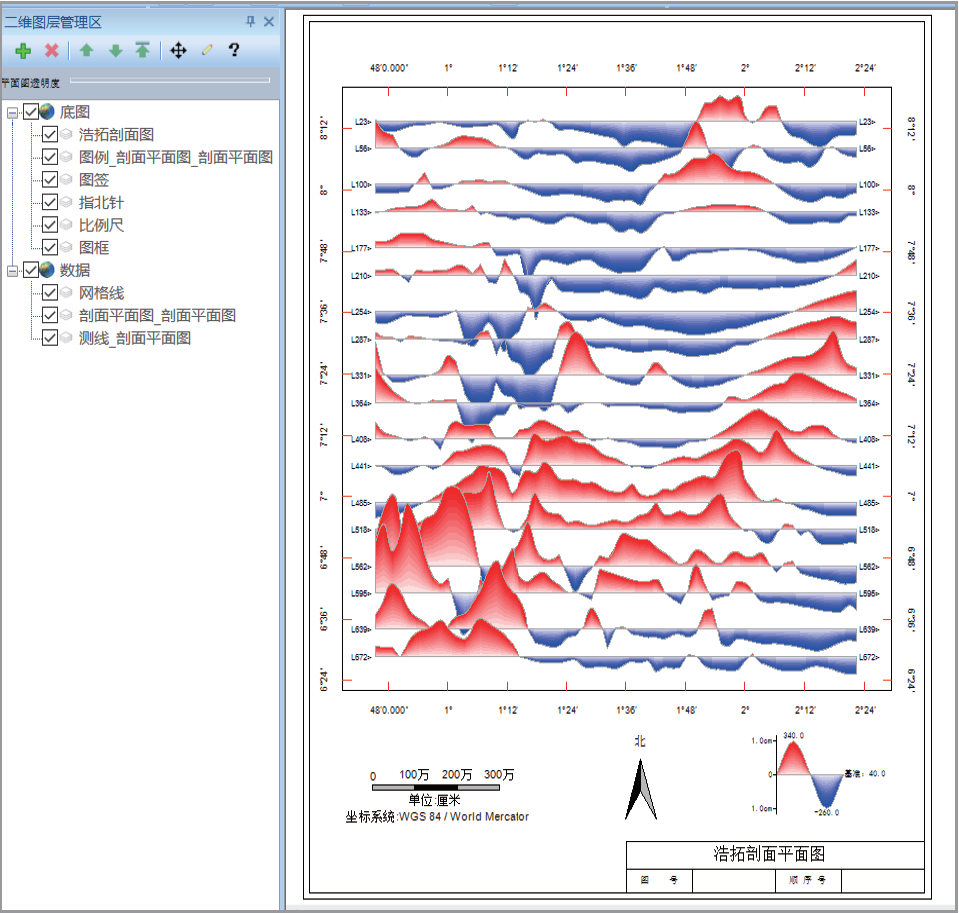959x913 pixels.
Task: Select the 图框 layer name
Action: [x=94, y=248]
